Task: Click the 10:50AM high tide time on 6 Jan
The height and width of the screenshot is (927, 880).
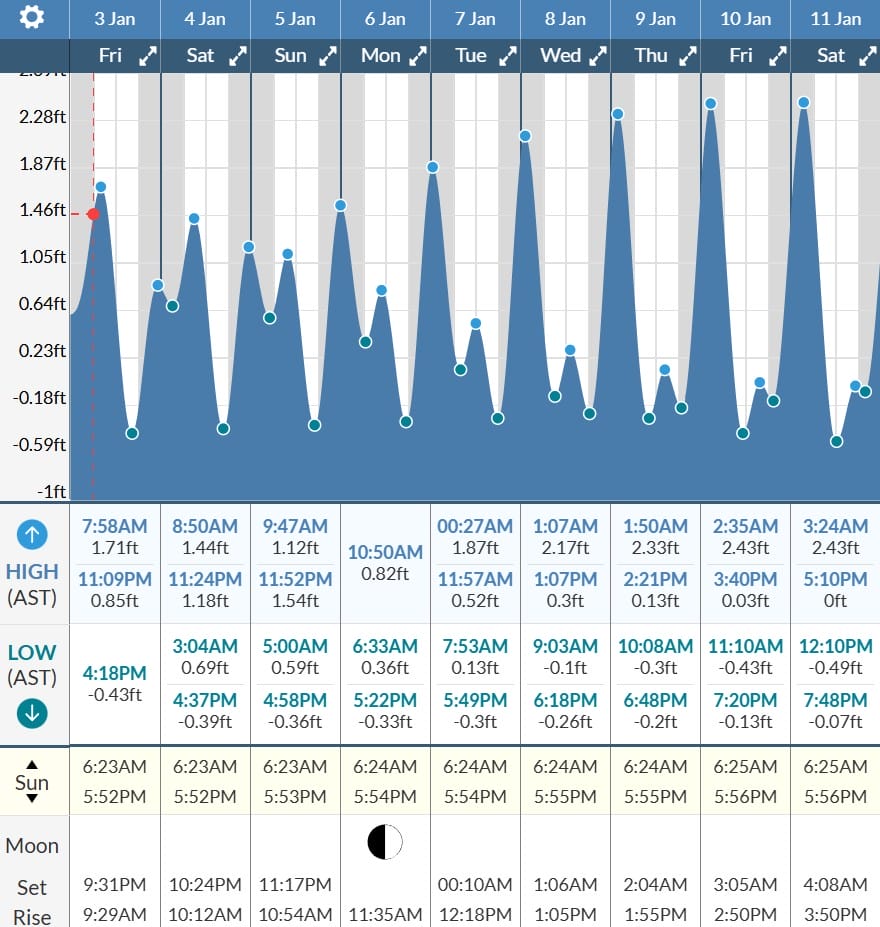Action: pos(385,552)
